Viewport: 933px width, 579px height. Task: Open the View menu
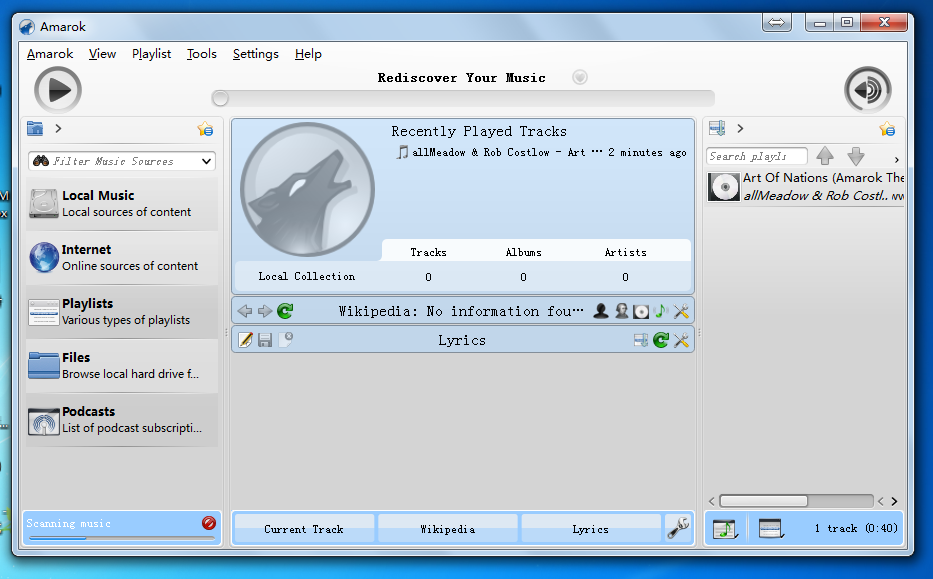pos(102,54)
